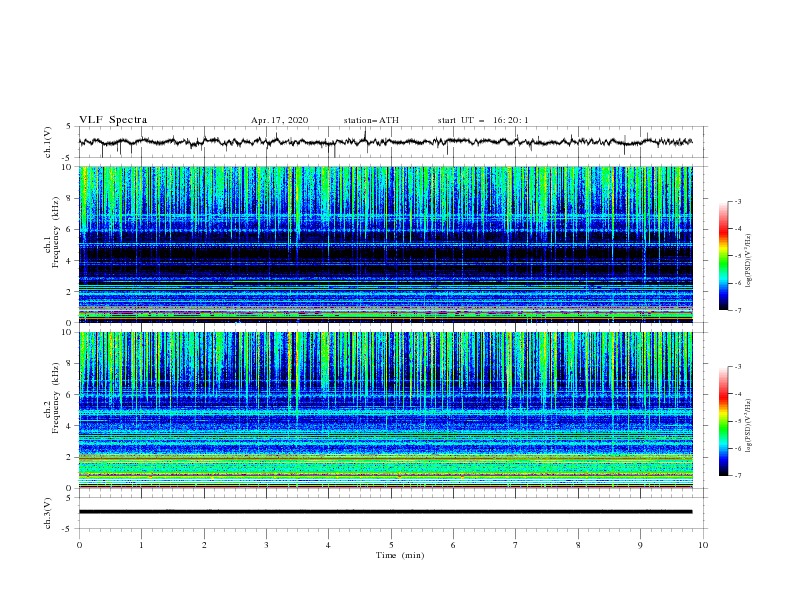
Task: Click the "7" tick on the time axis
Action: [515, 545]
